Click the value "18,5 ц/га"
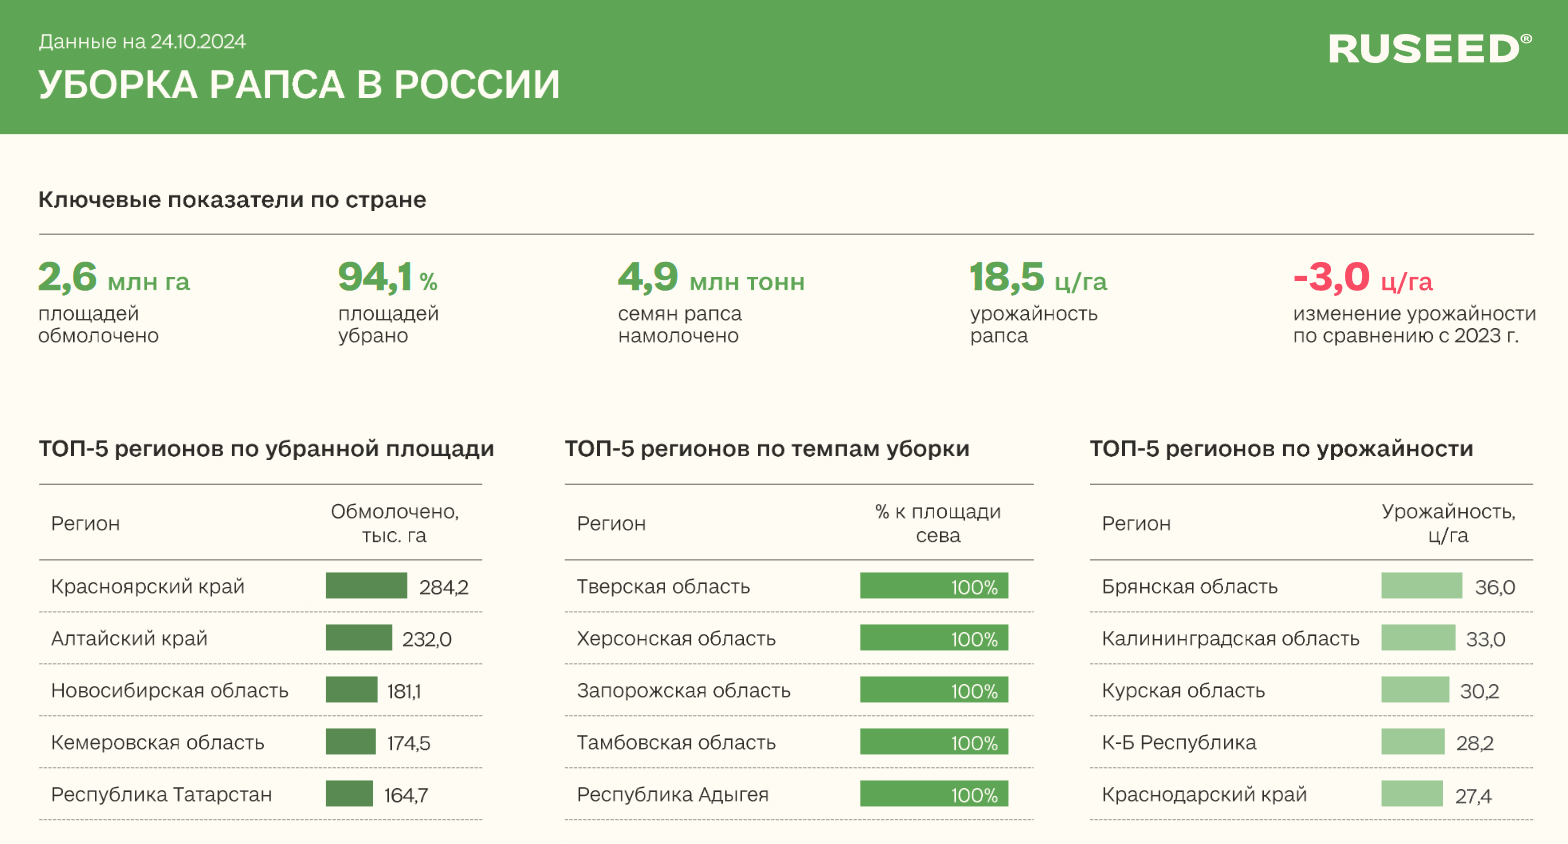 [1038, 277]
